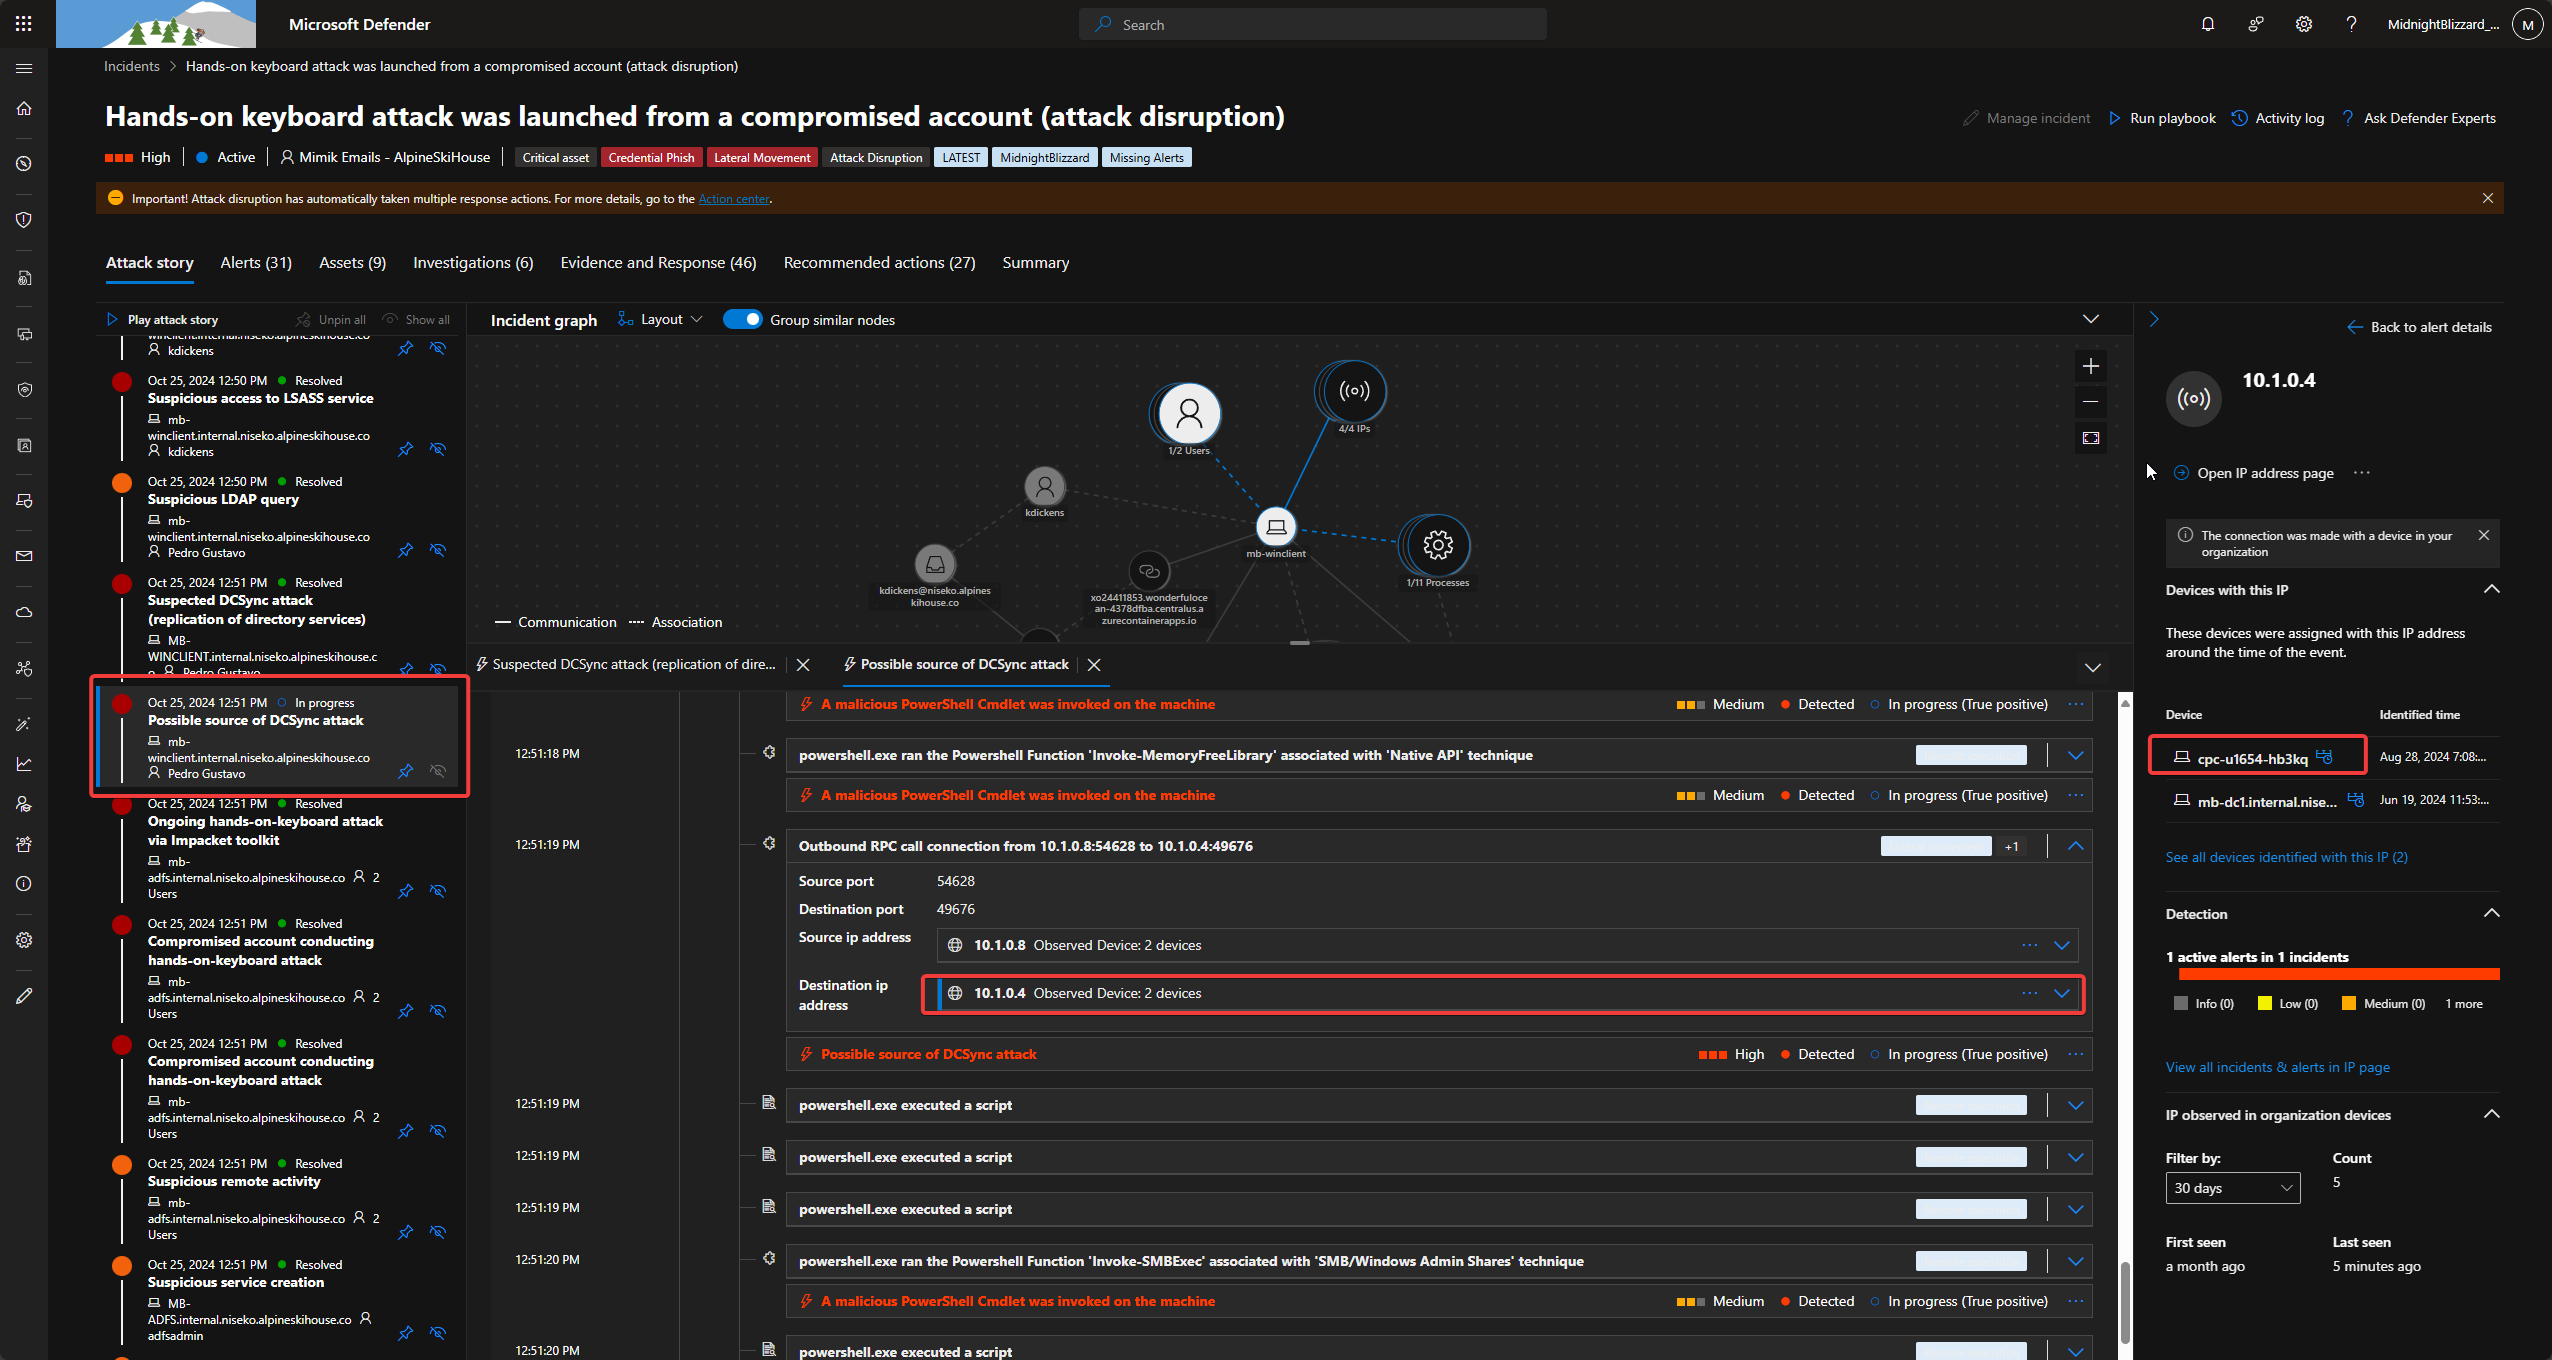Disable the Group similar nodes toggle
This screenshot has height=1360, width=2552.
pyautogui.click(x=743, y=318)
